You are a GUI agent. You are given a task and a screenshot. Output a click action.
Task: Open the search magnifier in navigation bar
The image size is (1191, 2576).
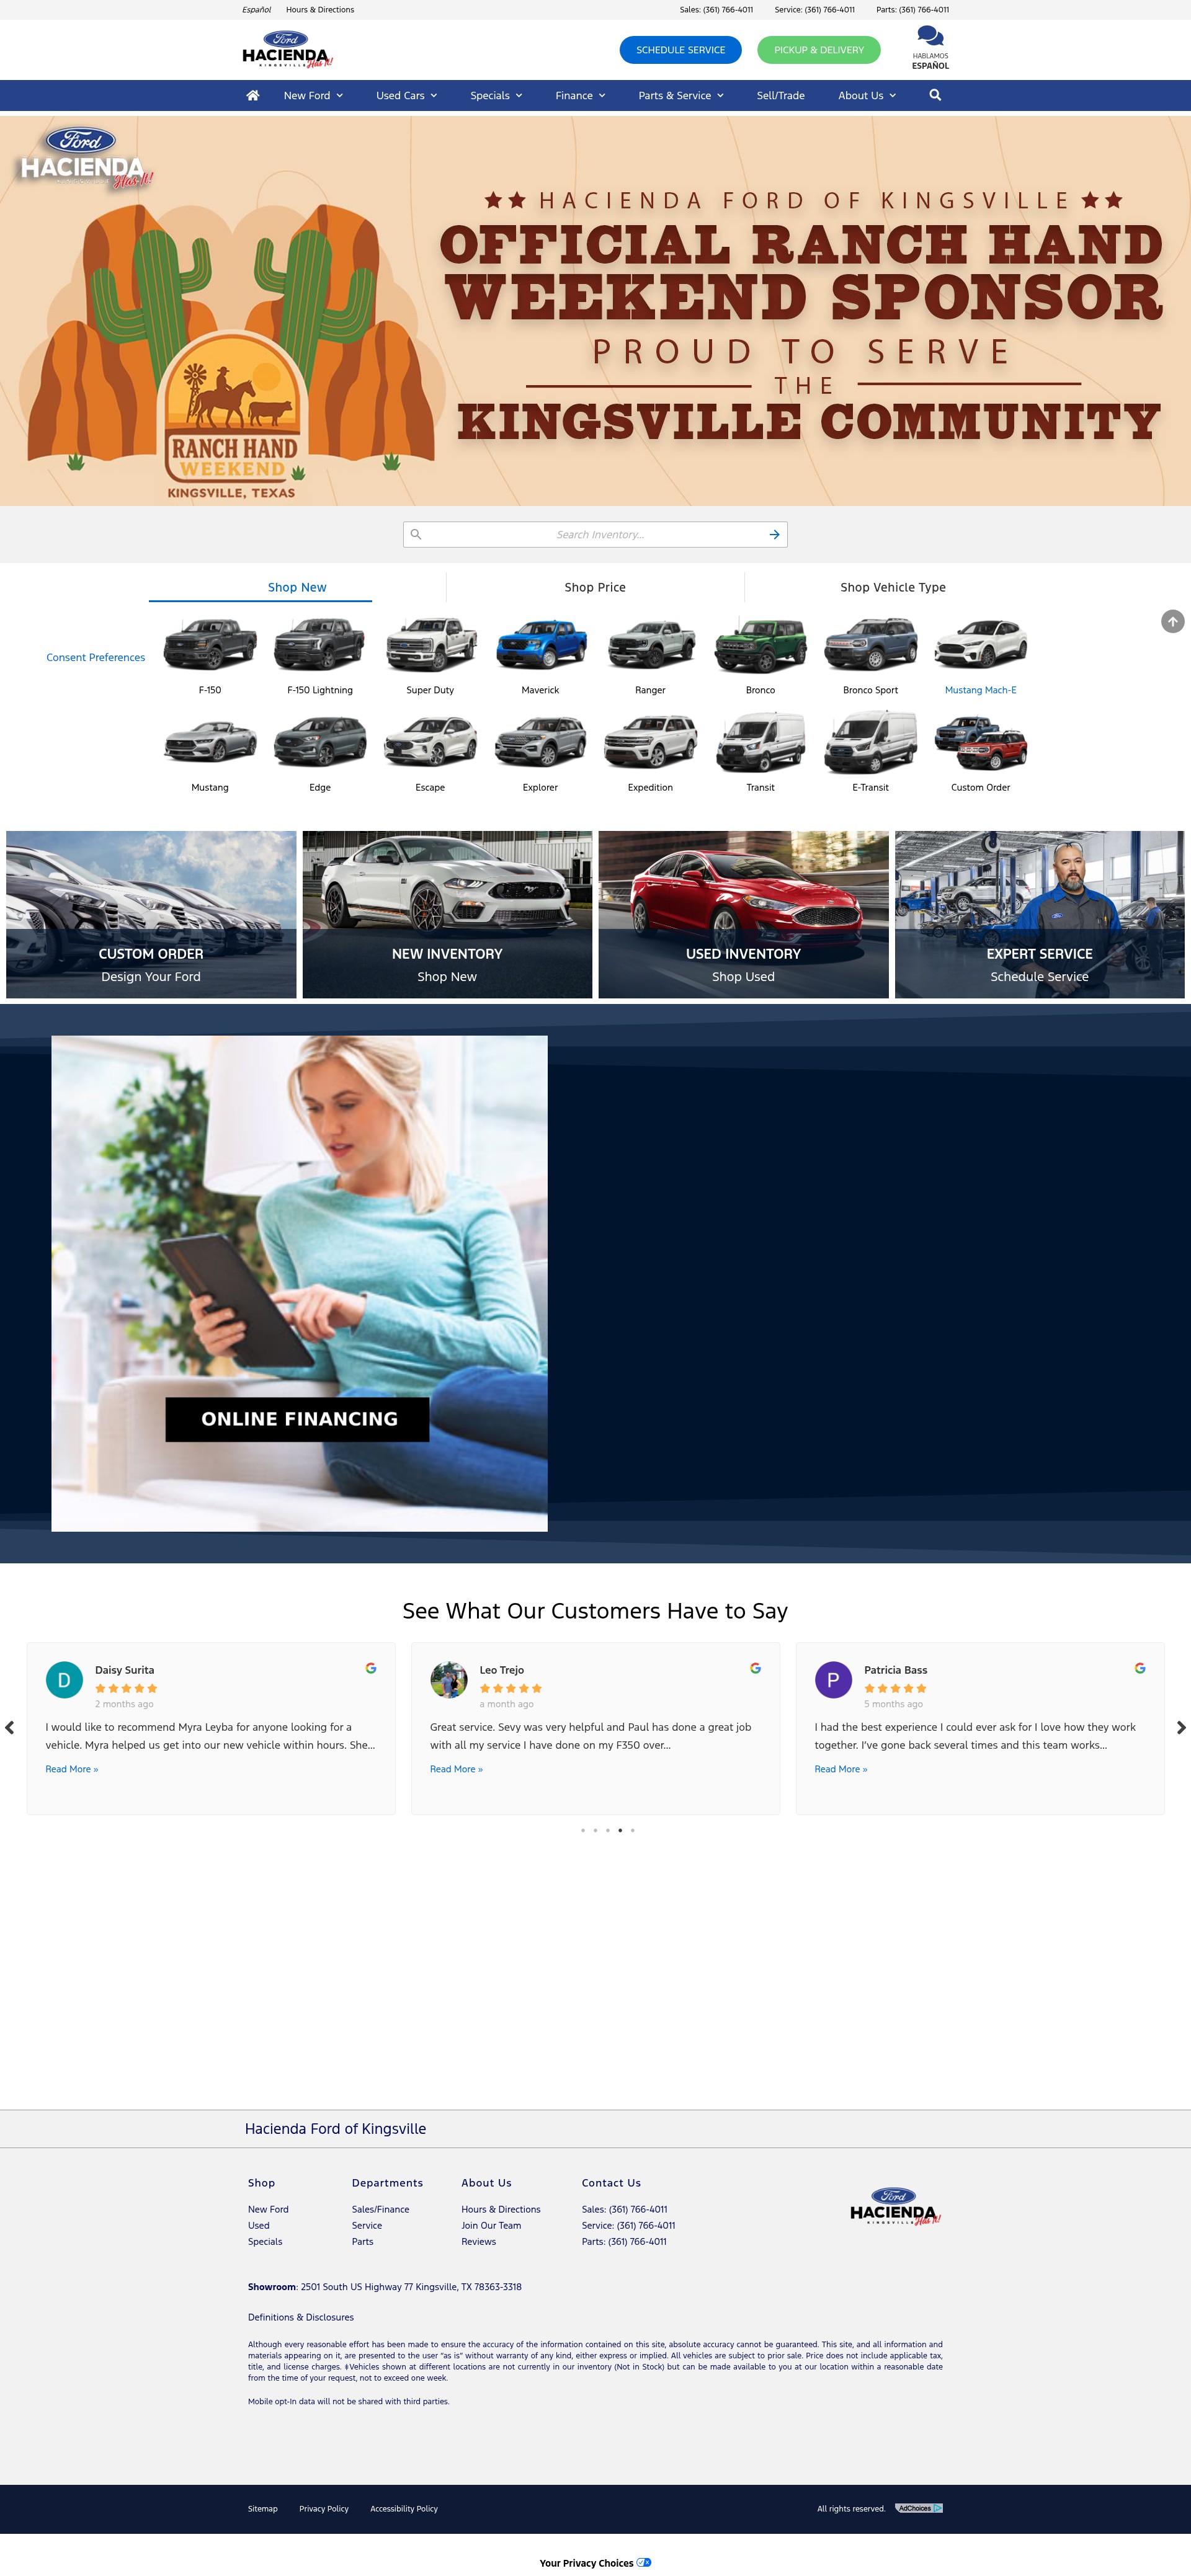coord(935,95)
